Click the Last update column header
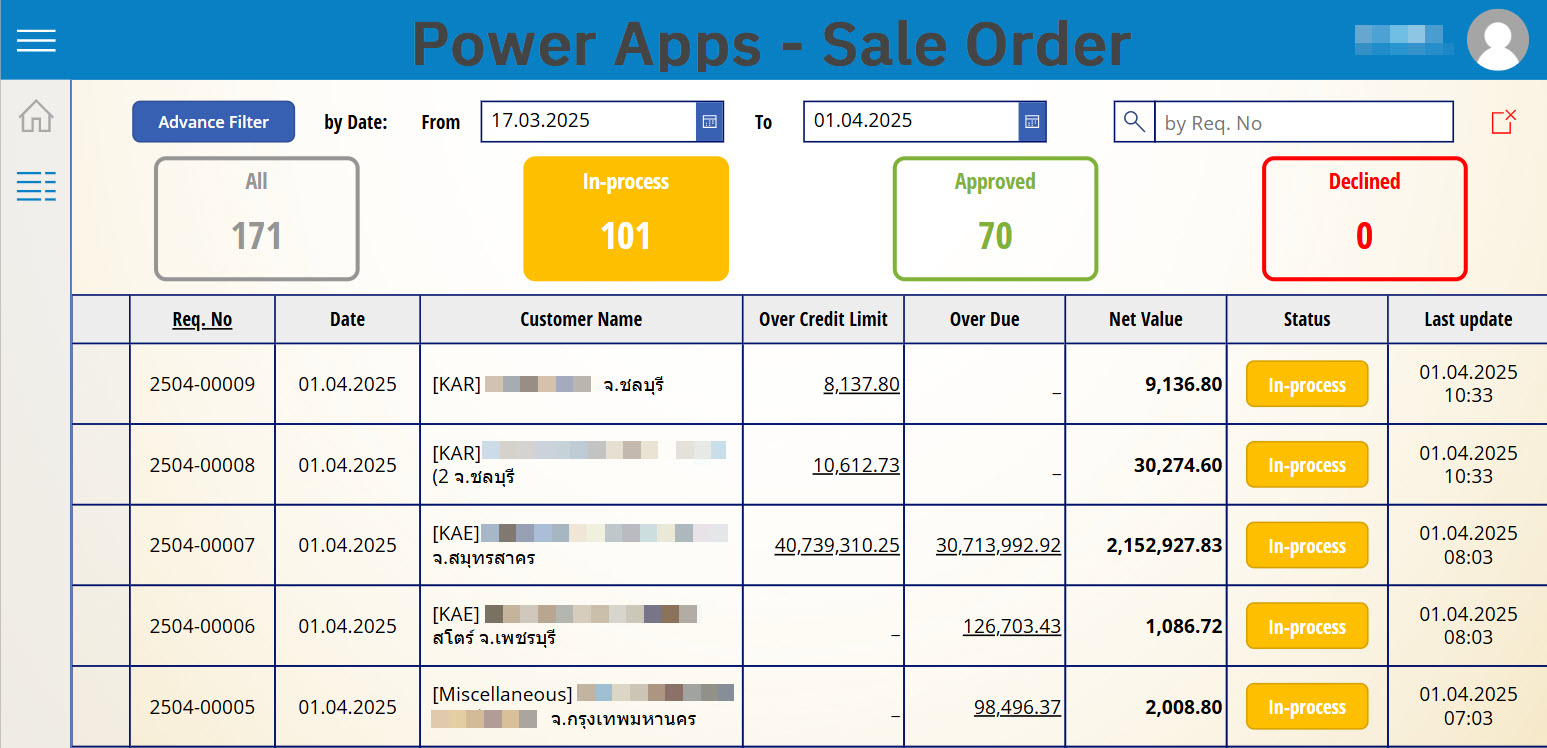 pos(1468,320)
